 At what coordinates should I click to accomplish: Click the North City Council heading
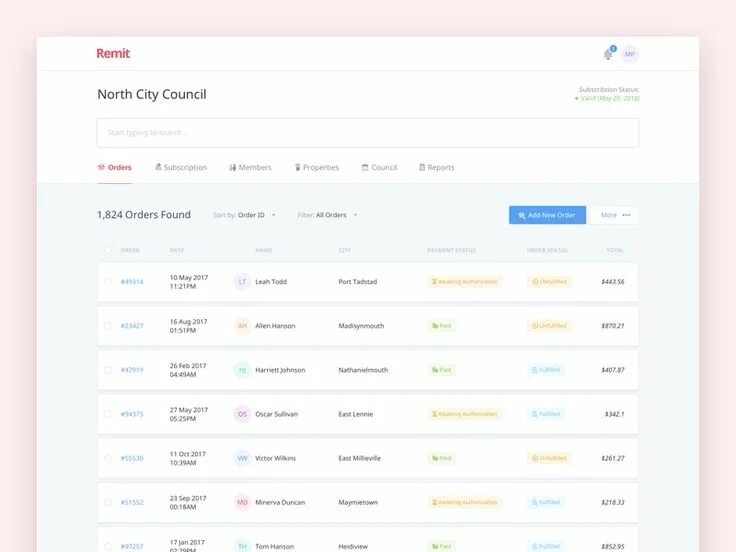(x=152, y=94)
